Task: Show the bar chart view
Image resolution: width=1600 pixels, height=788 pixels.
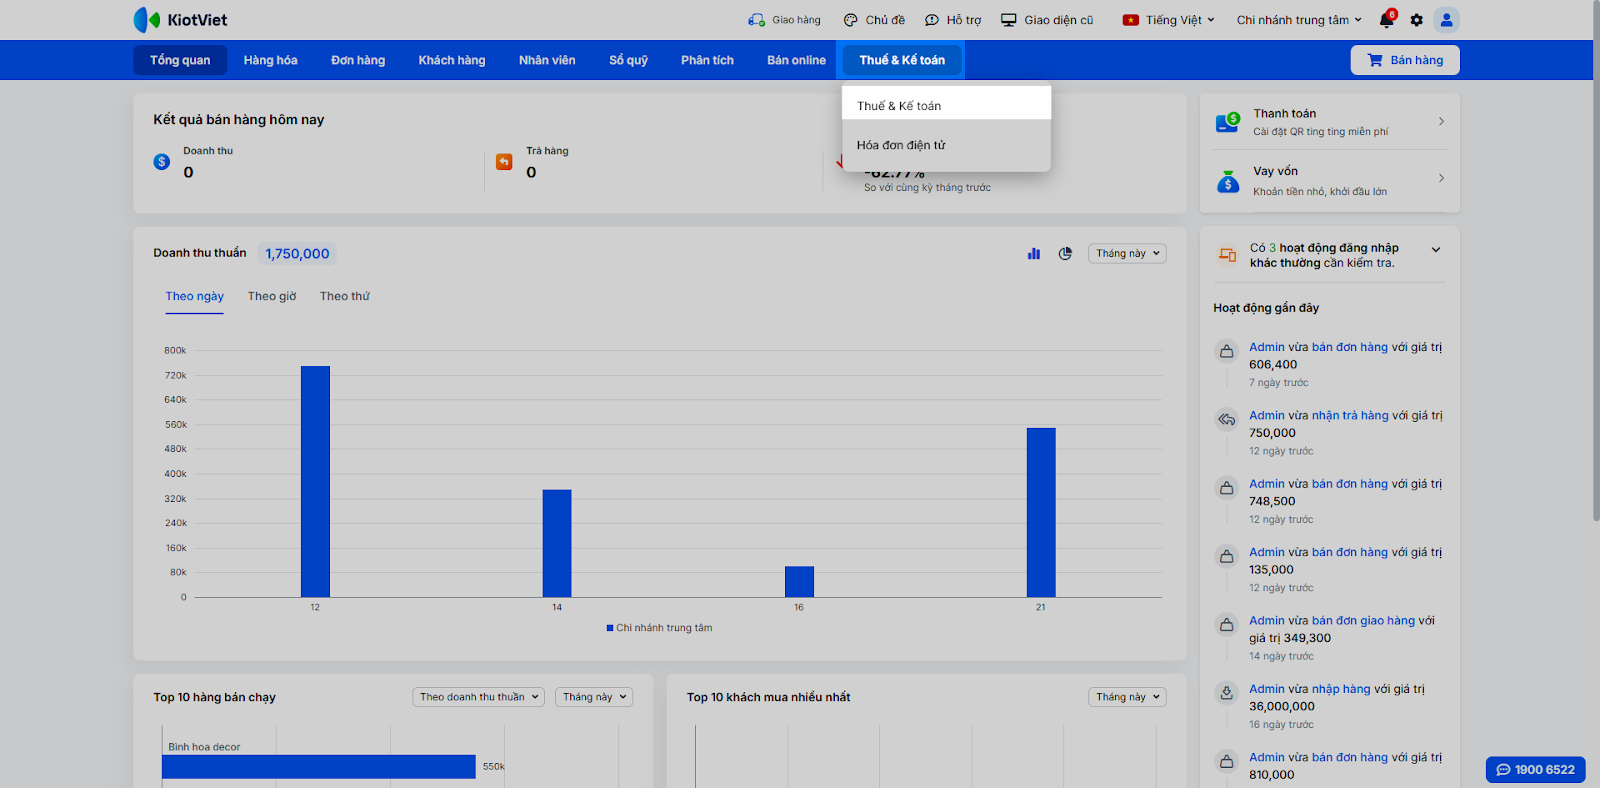Action: click(x=1034, y=254)
